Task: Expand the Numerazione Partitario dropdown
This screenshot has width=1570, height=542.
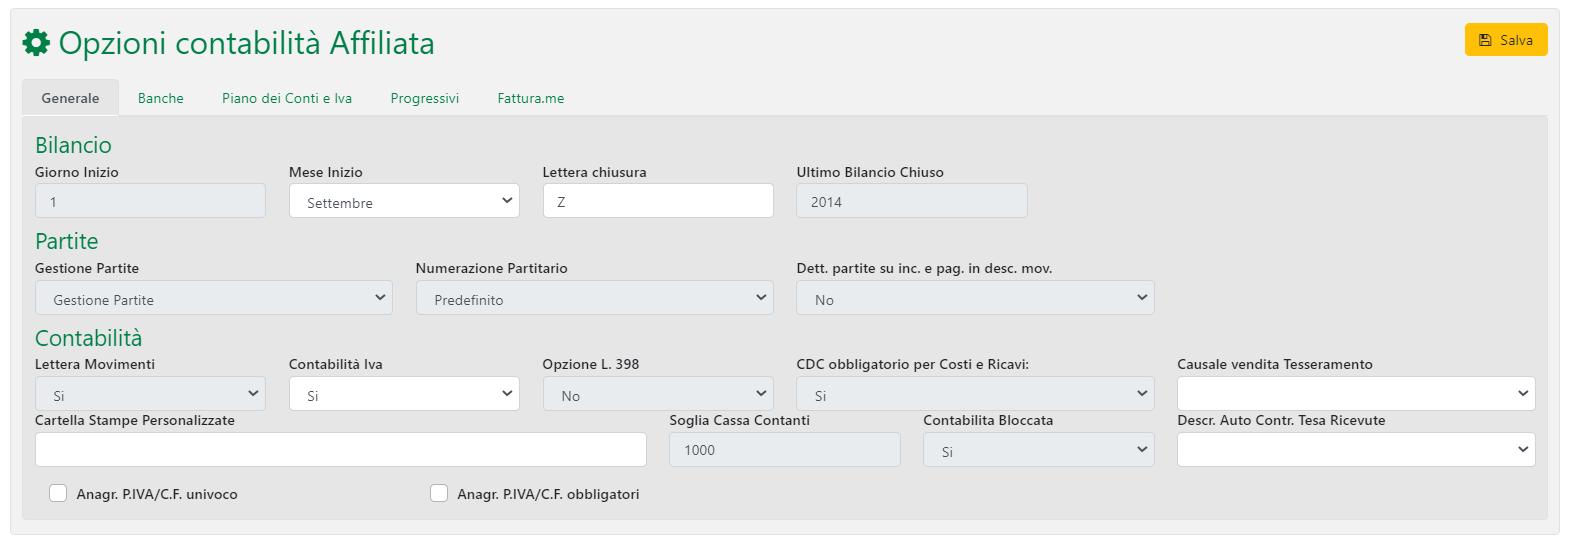Action: coord(594,298)
